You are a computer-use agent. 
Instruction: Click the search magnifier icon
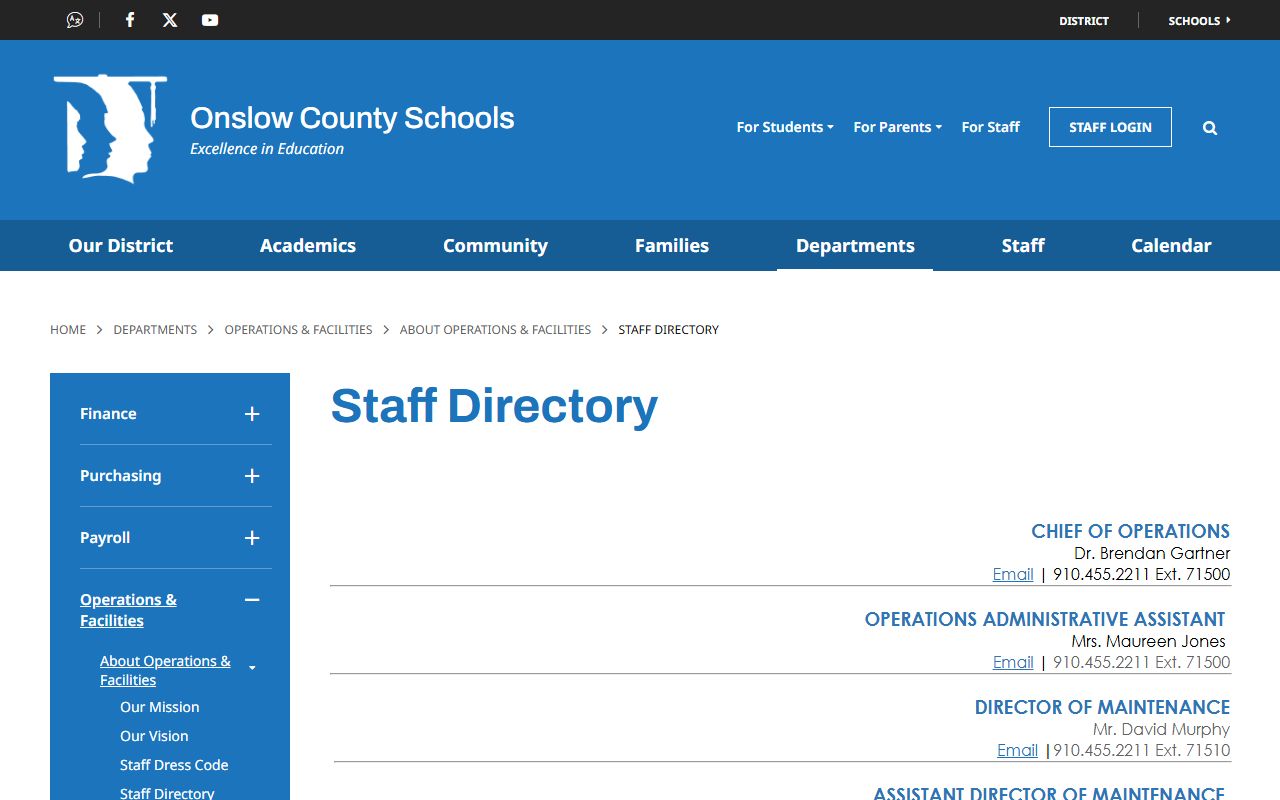point(1210,128)
